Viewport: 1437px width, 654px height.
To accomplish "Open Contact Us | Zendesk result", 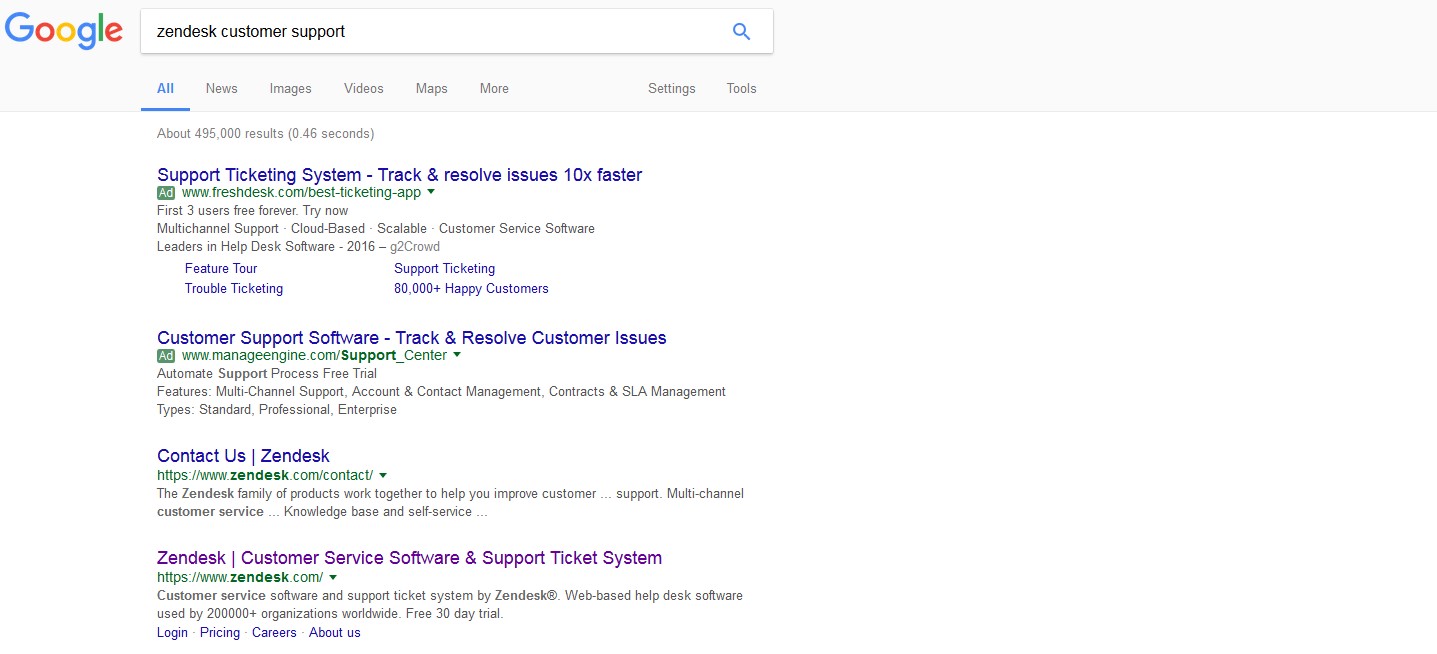I will click(x=243, y=456).
